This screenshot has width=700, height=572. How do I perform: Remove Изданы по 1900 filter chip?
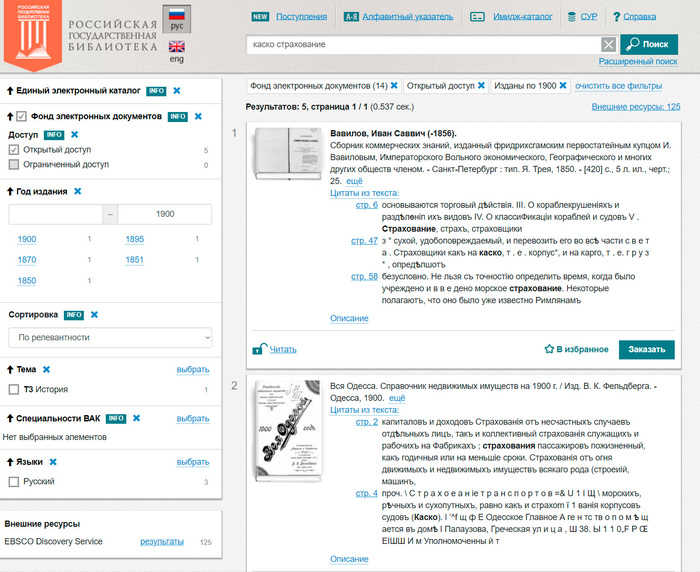[x=563, y=85]
